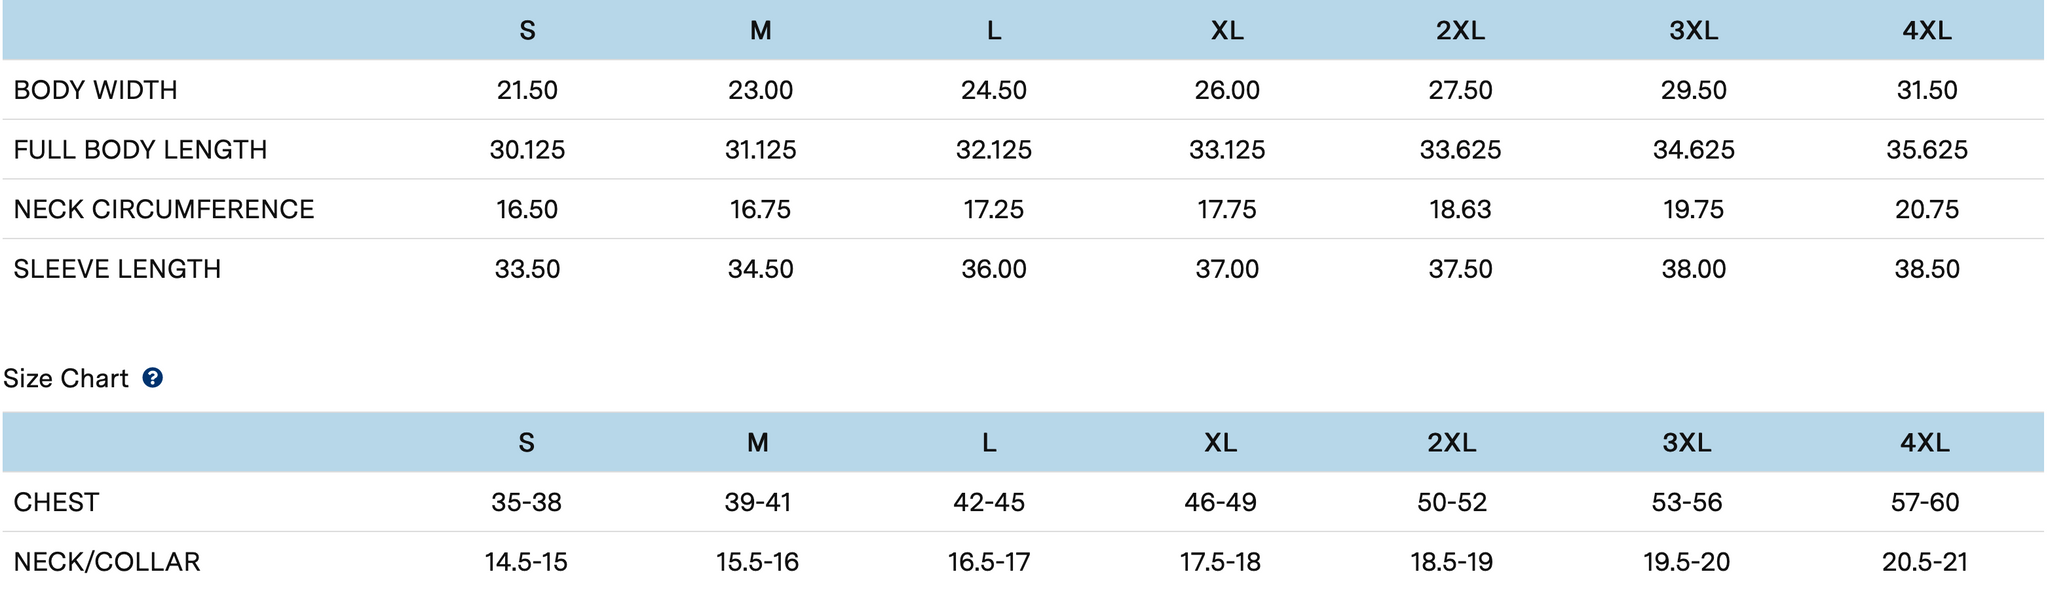Select the 2XL column header in the top table
The width and height of the screenshot is (2048, 595).
pos(1460,31)
